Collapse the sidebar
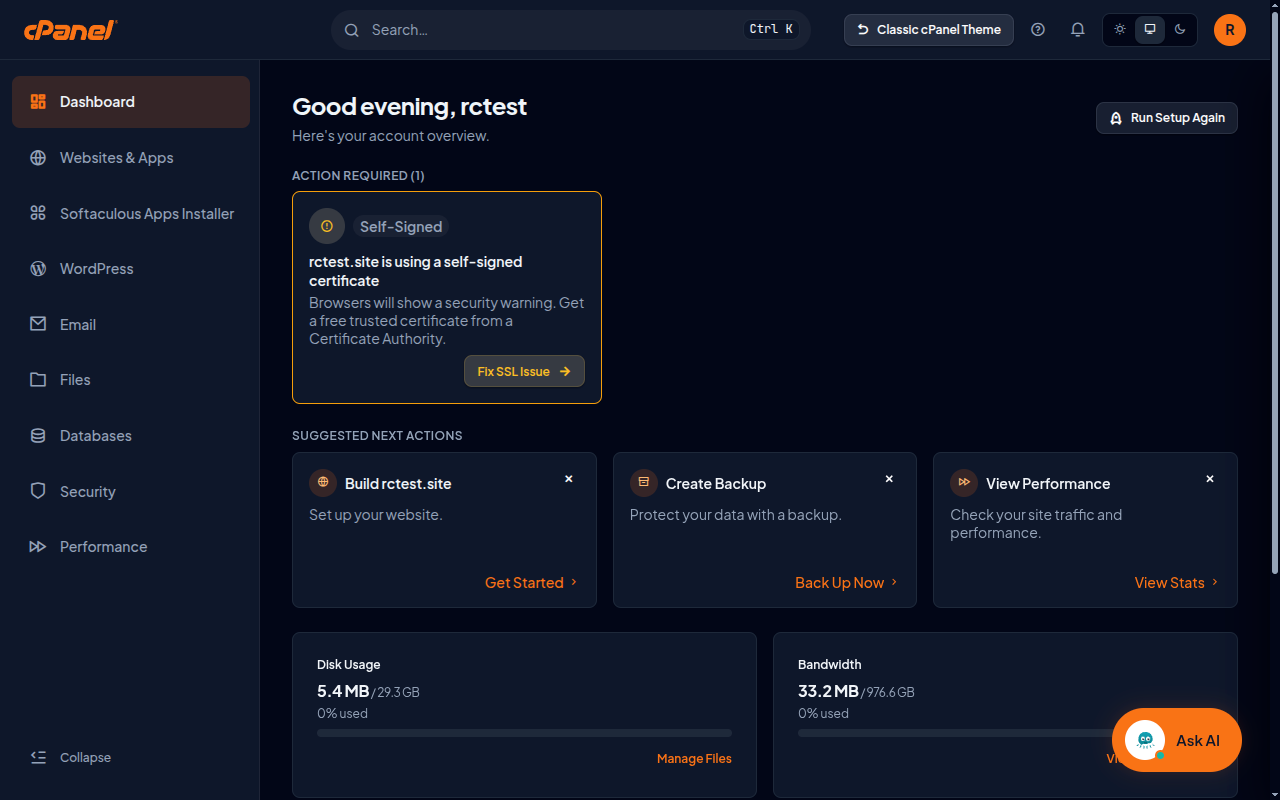 [71, 757]
